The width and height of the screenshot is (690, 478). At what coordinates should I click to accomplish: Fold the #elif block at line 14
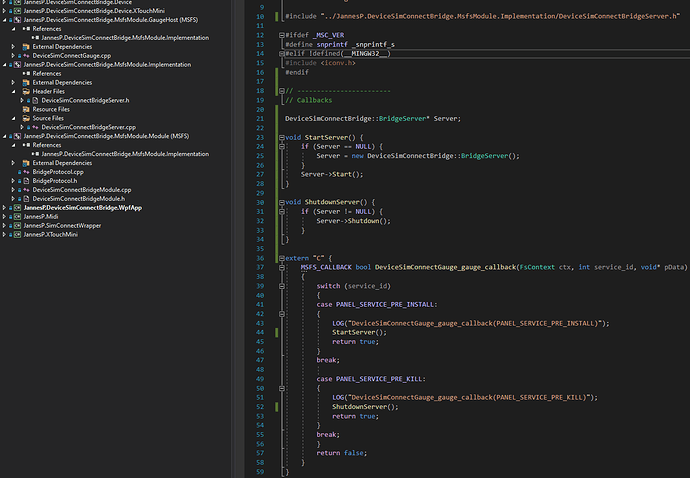(x=282, y=54)
